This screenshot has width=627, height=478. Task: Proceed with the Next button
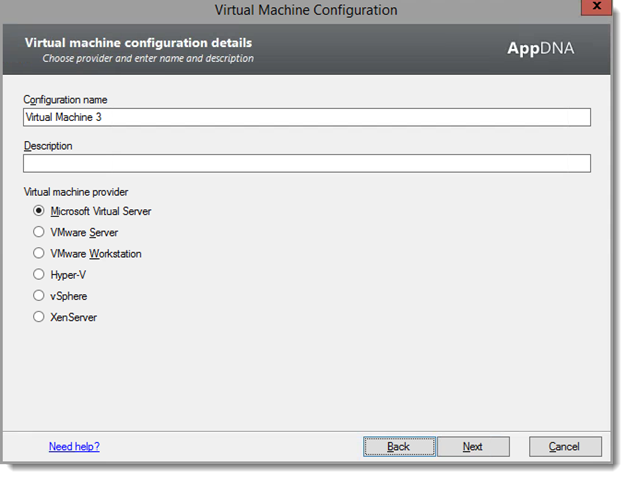[x=473, y=446]
